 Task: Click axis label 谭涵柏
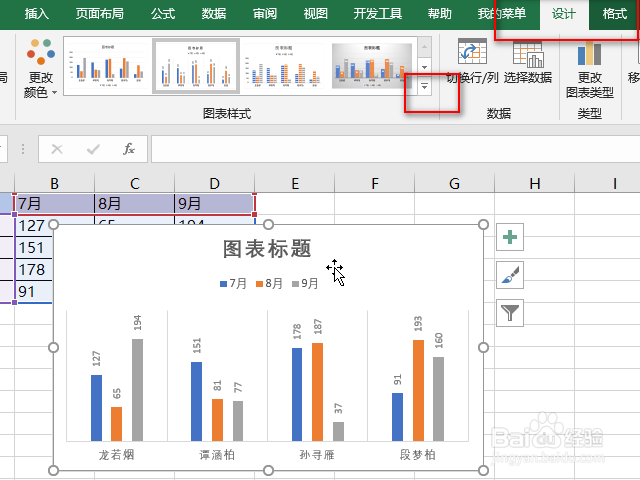[217, 454]
